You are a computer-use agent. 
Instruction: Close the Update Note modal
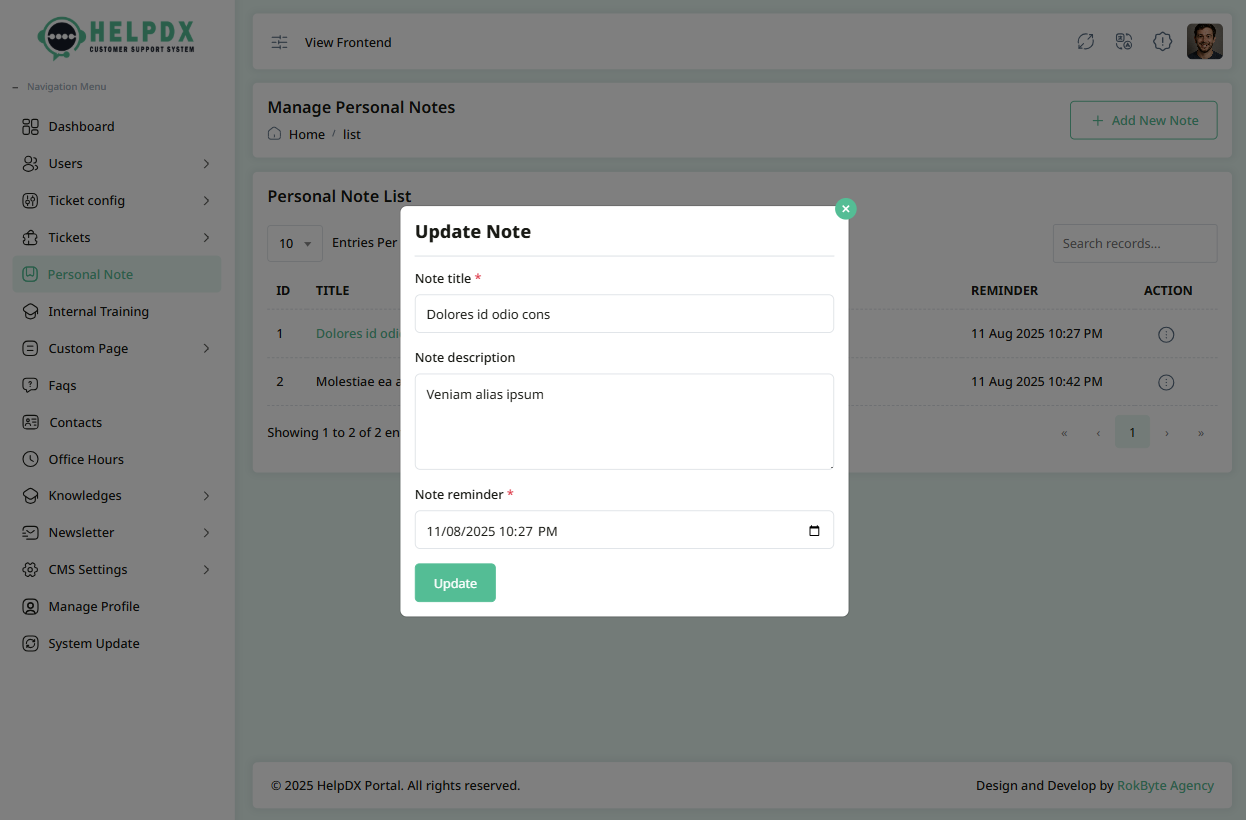[x=846, y=209]
